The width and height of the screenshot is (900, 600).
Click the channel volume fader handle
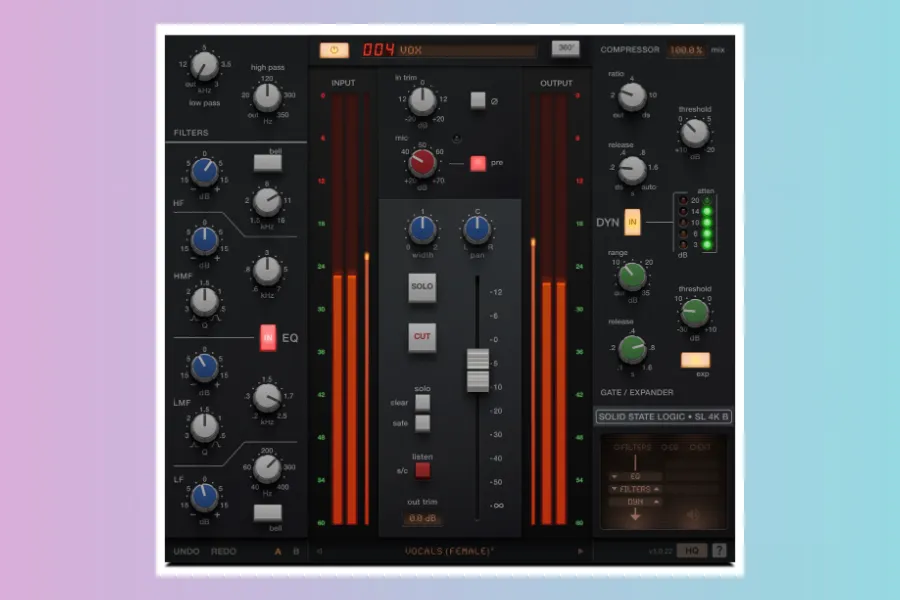point(478,370)
